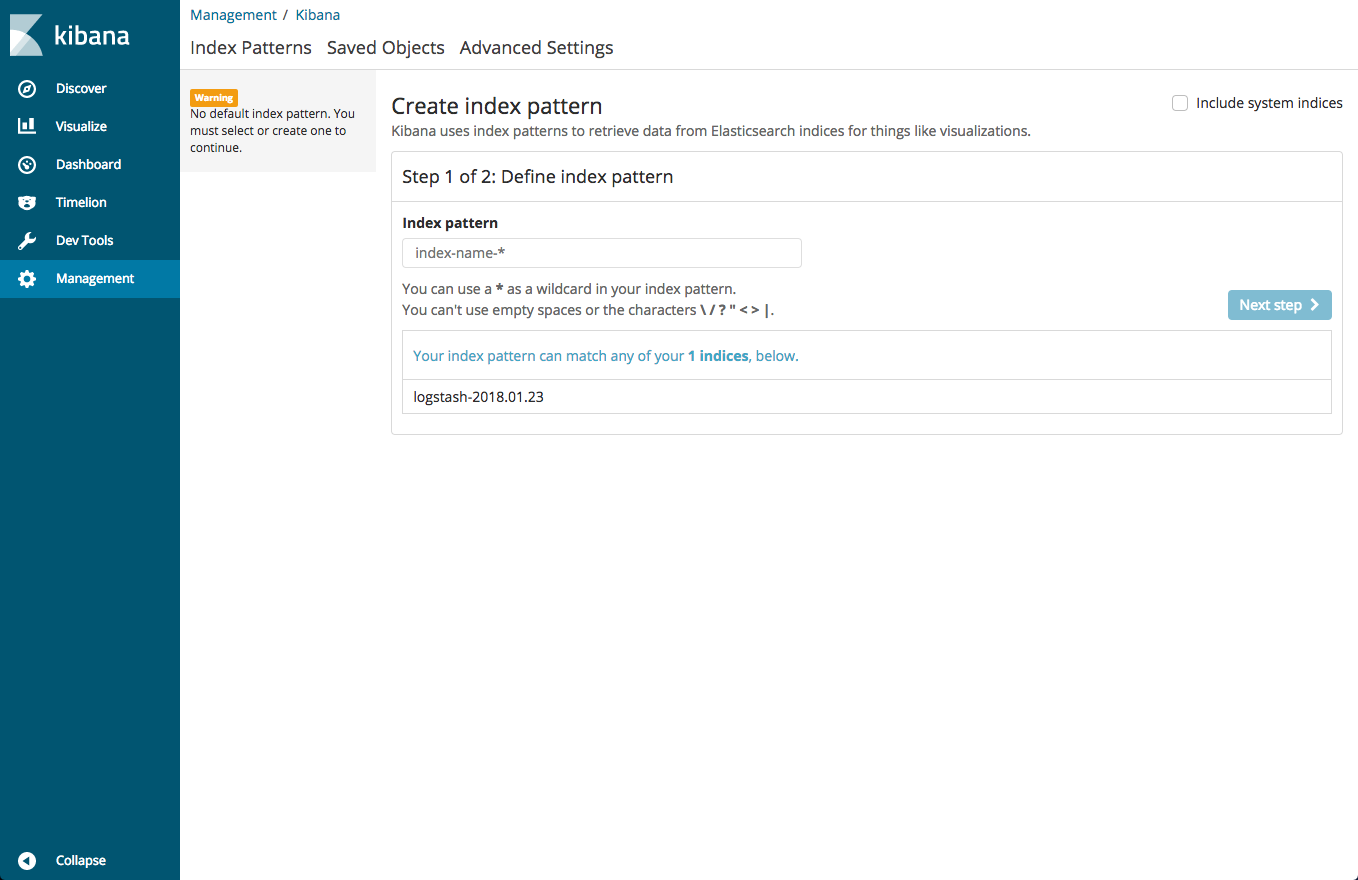
Task: Select Management in the sidebar
Action: click(95, 279)
